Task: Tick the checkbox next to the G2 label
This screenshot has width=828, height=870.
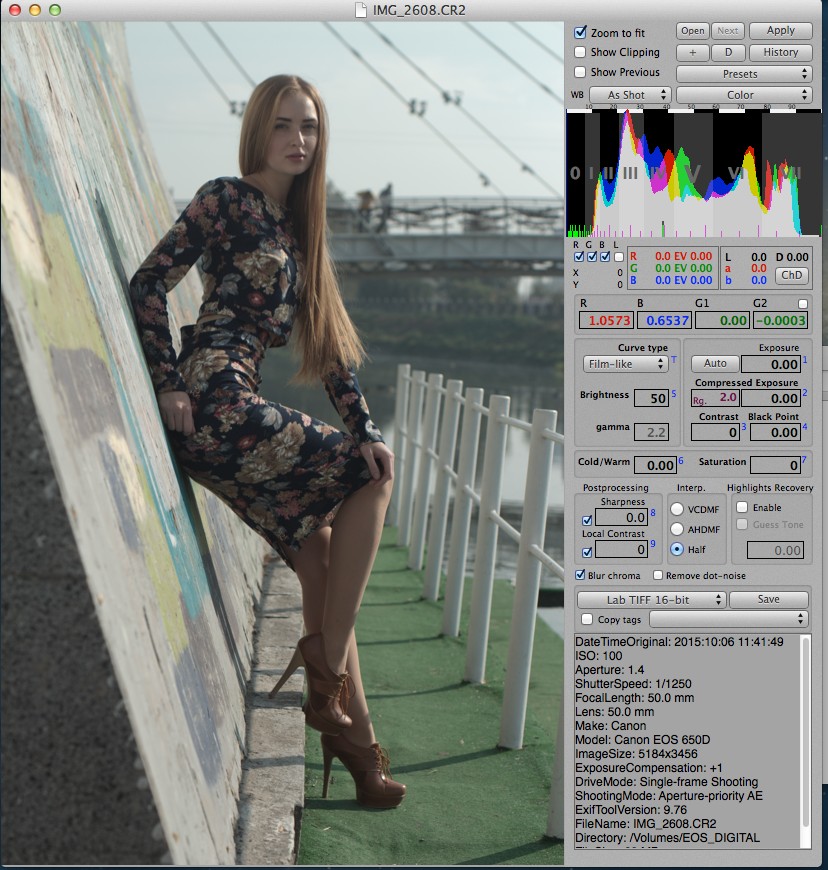Action: click(802, 304)
